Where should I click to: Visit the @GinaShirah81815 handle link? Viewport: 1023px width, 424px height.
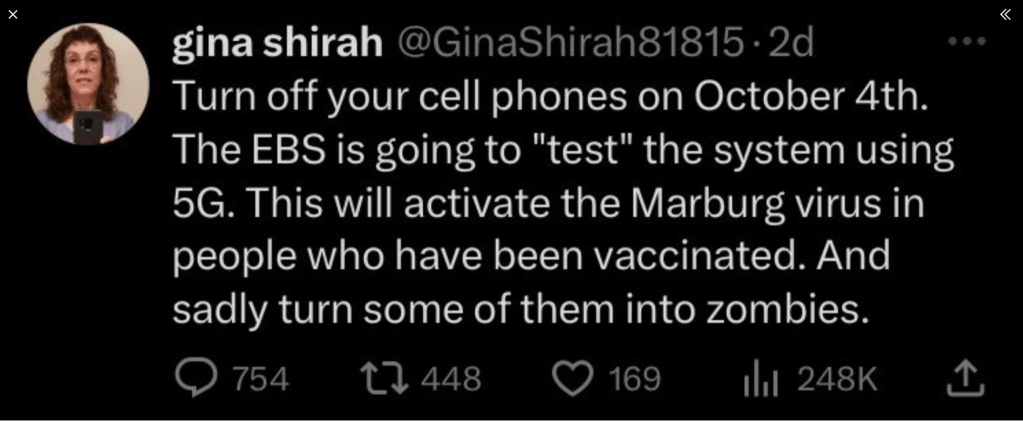coord(569,43)
